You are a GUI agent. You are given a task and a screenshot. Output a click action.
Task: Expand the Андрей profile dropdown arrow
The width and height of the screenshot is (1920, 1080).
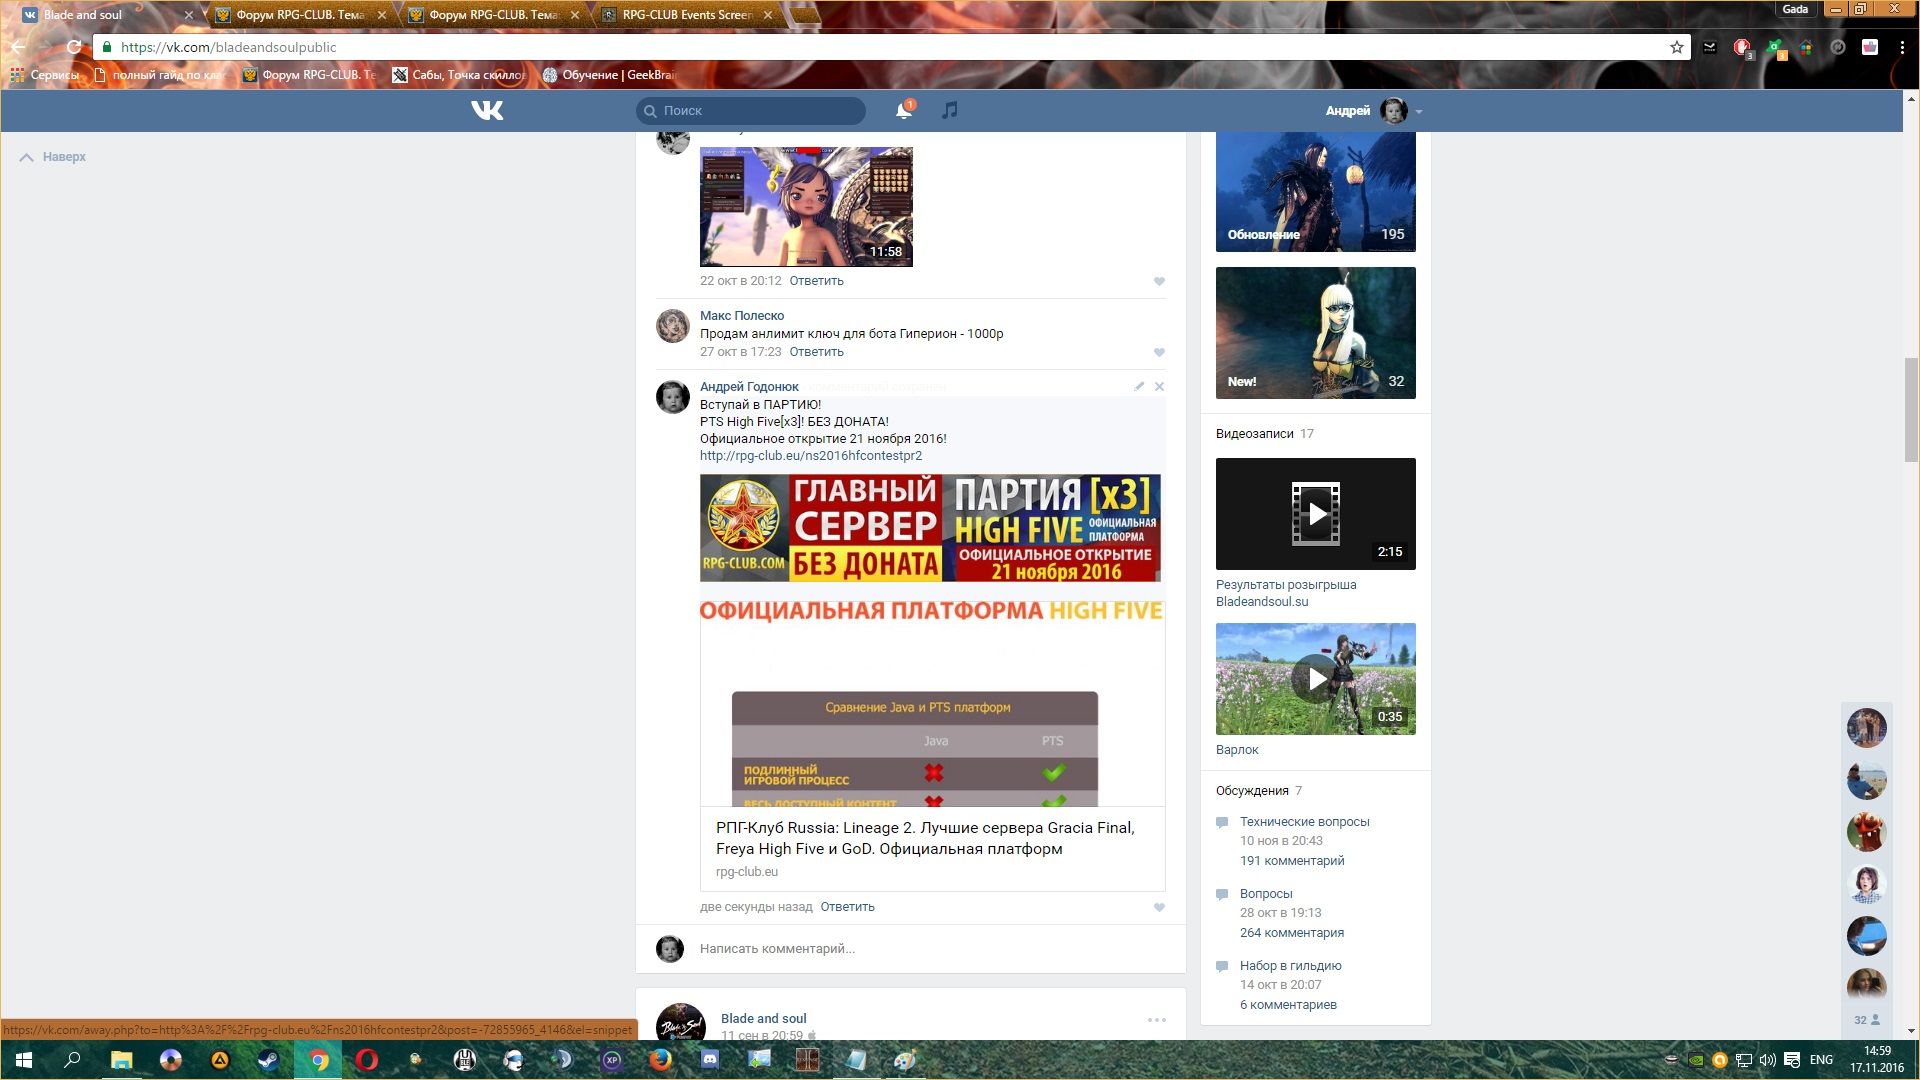(1419, 111)
